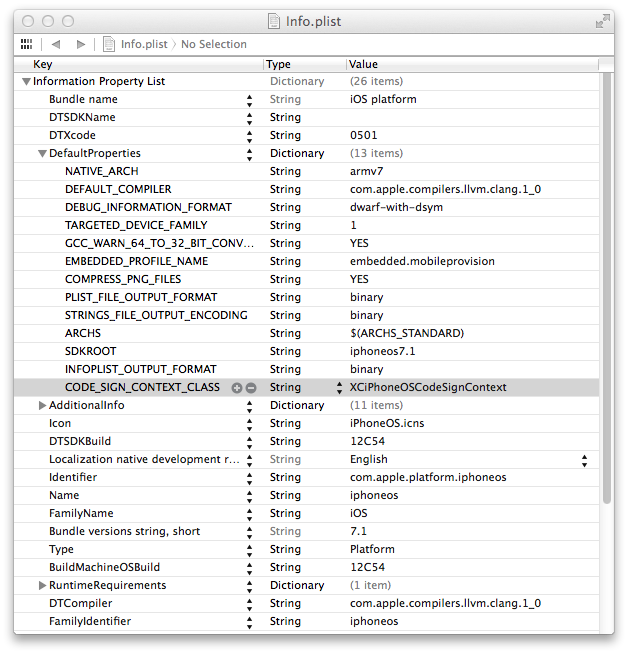The height and width of the screenshot is (654, 628).
Task: Open the key stepper for Identifier
Action: (x=249, y=478)
